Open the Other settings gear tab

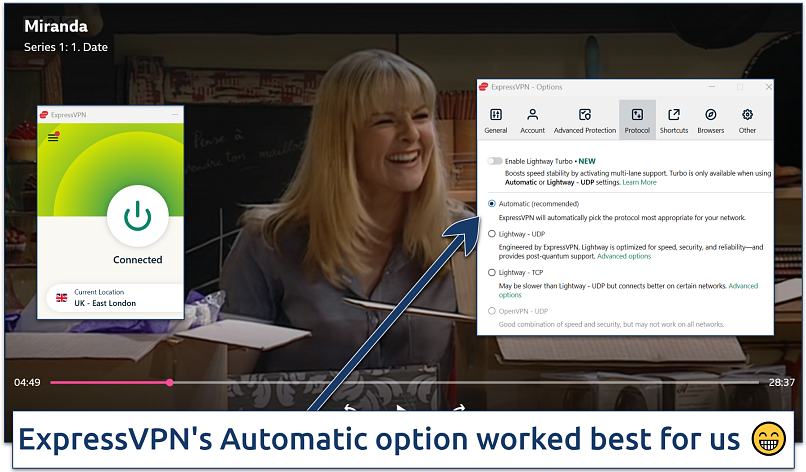(747, 119)
